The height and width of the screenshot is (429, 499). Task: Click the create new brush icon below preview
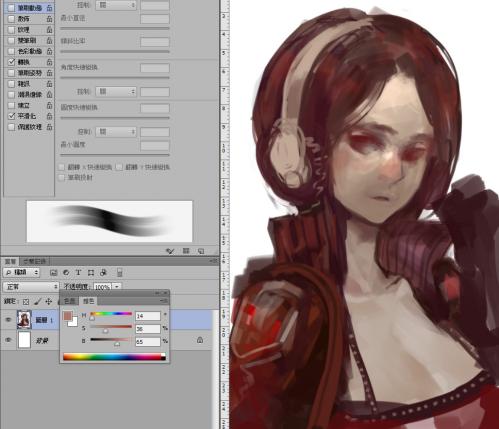[201, 251]
